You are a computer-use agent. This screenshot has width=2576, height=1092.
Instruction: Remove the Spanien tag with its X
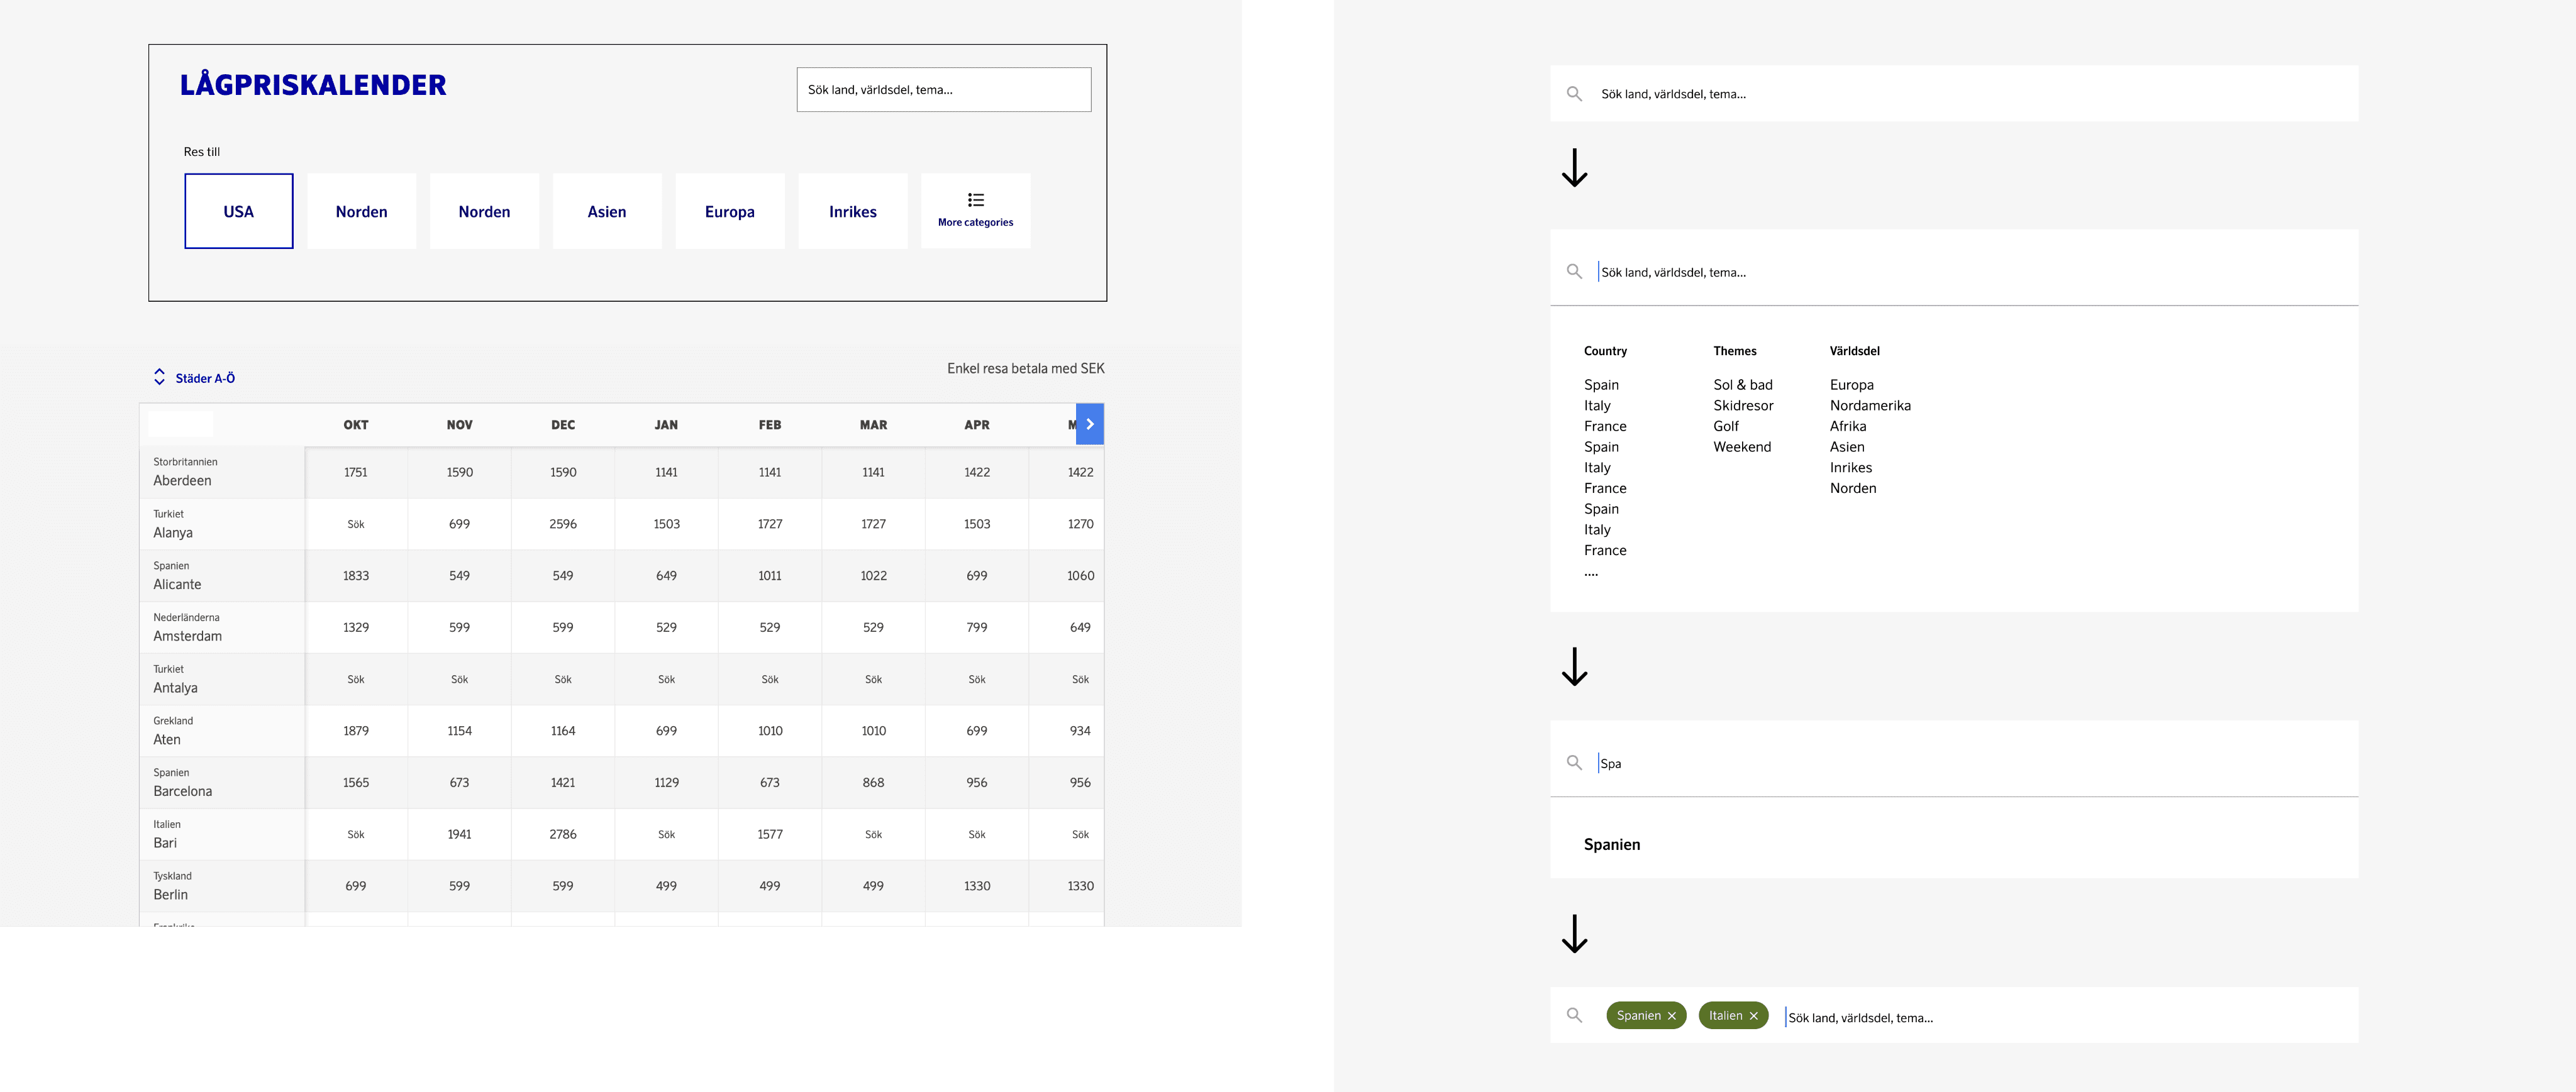tap(1671, 1016)
